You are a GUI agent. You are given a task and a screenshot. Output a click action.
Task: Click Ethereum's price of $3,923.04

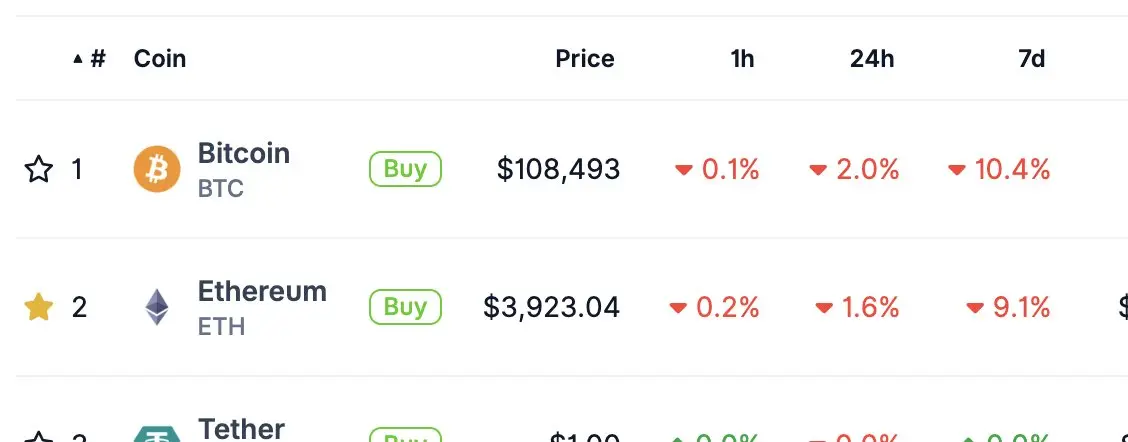(x=551, y=307)
